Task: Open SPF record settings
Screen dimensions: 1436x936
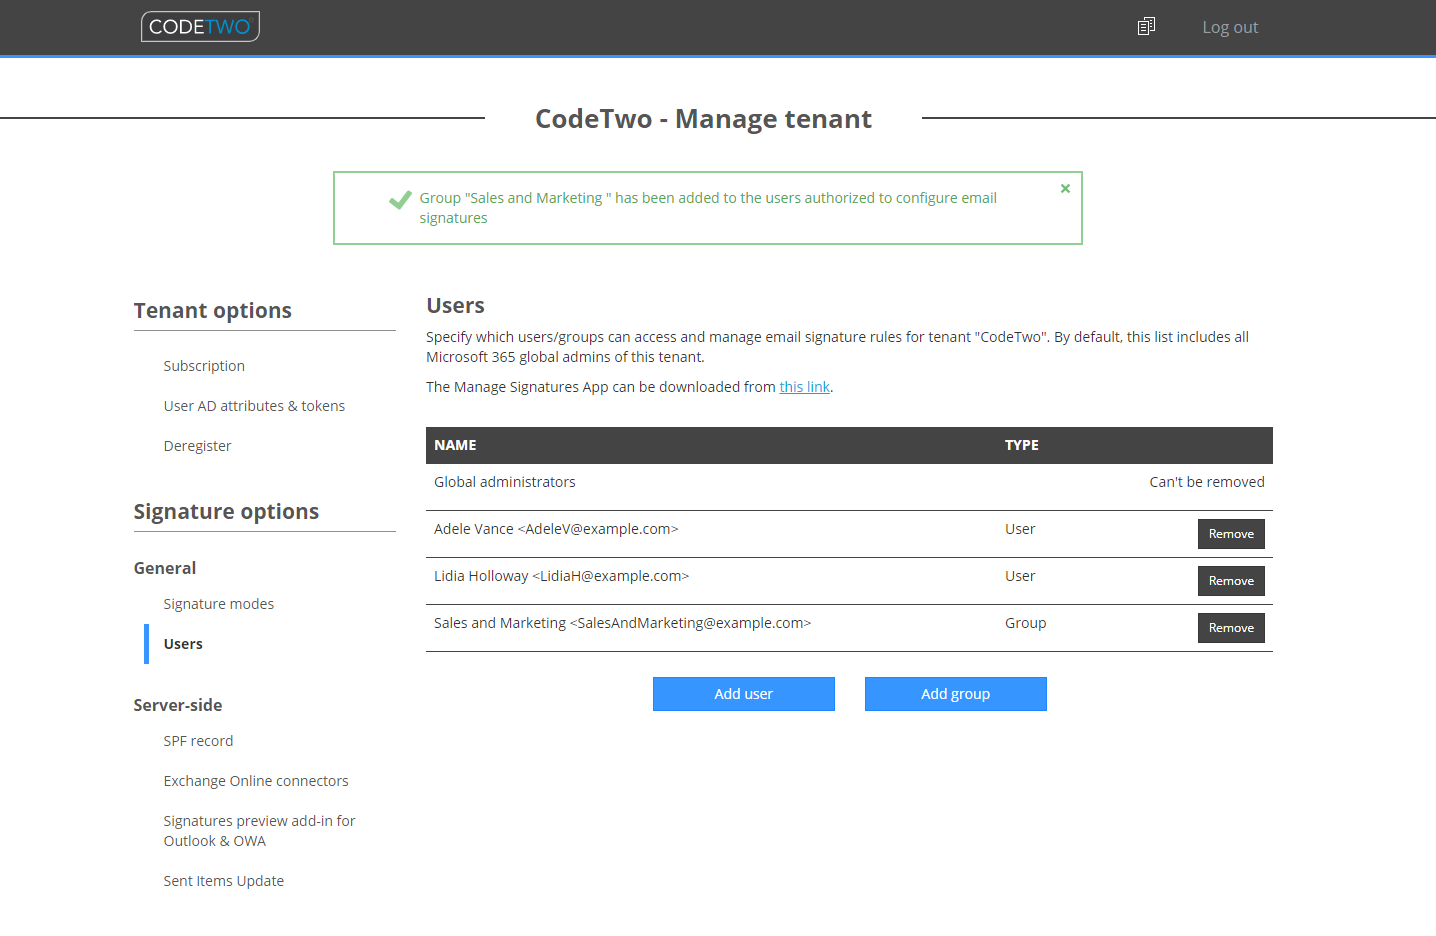Action: point(198,740)
